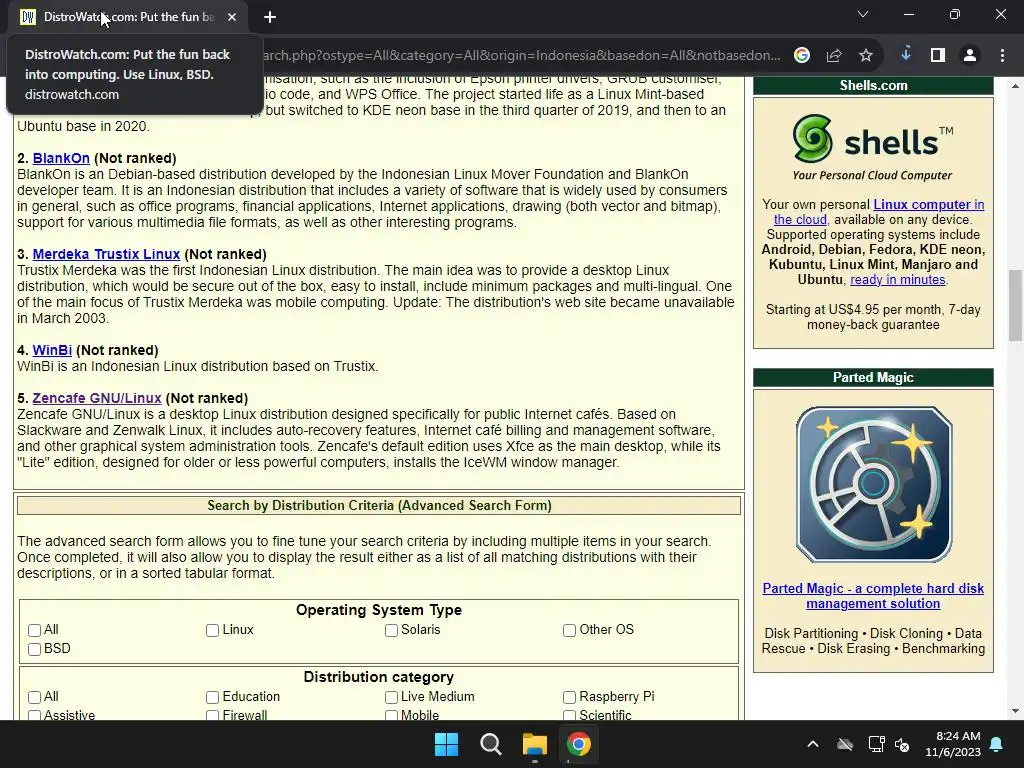1024x768 pixels.
Task: Open the clock showing 8:24 AM
Action: coord(953,744)
